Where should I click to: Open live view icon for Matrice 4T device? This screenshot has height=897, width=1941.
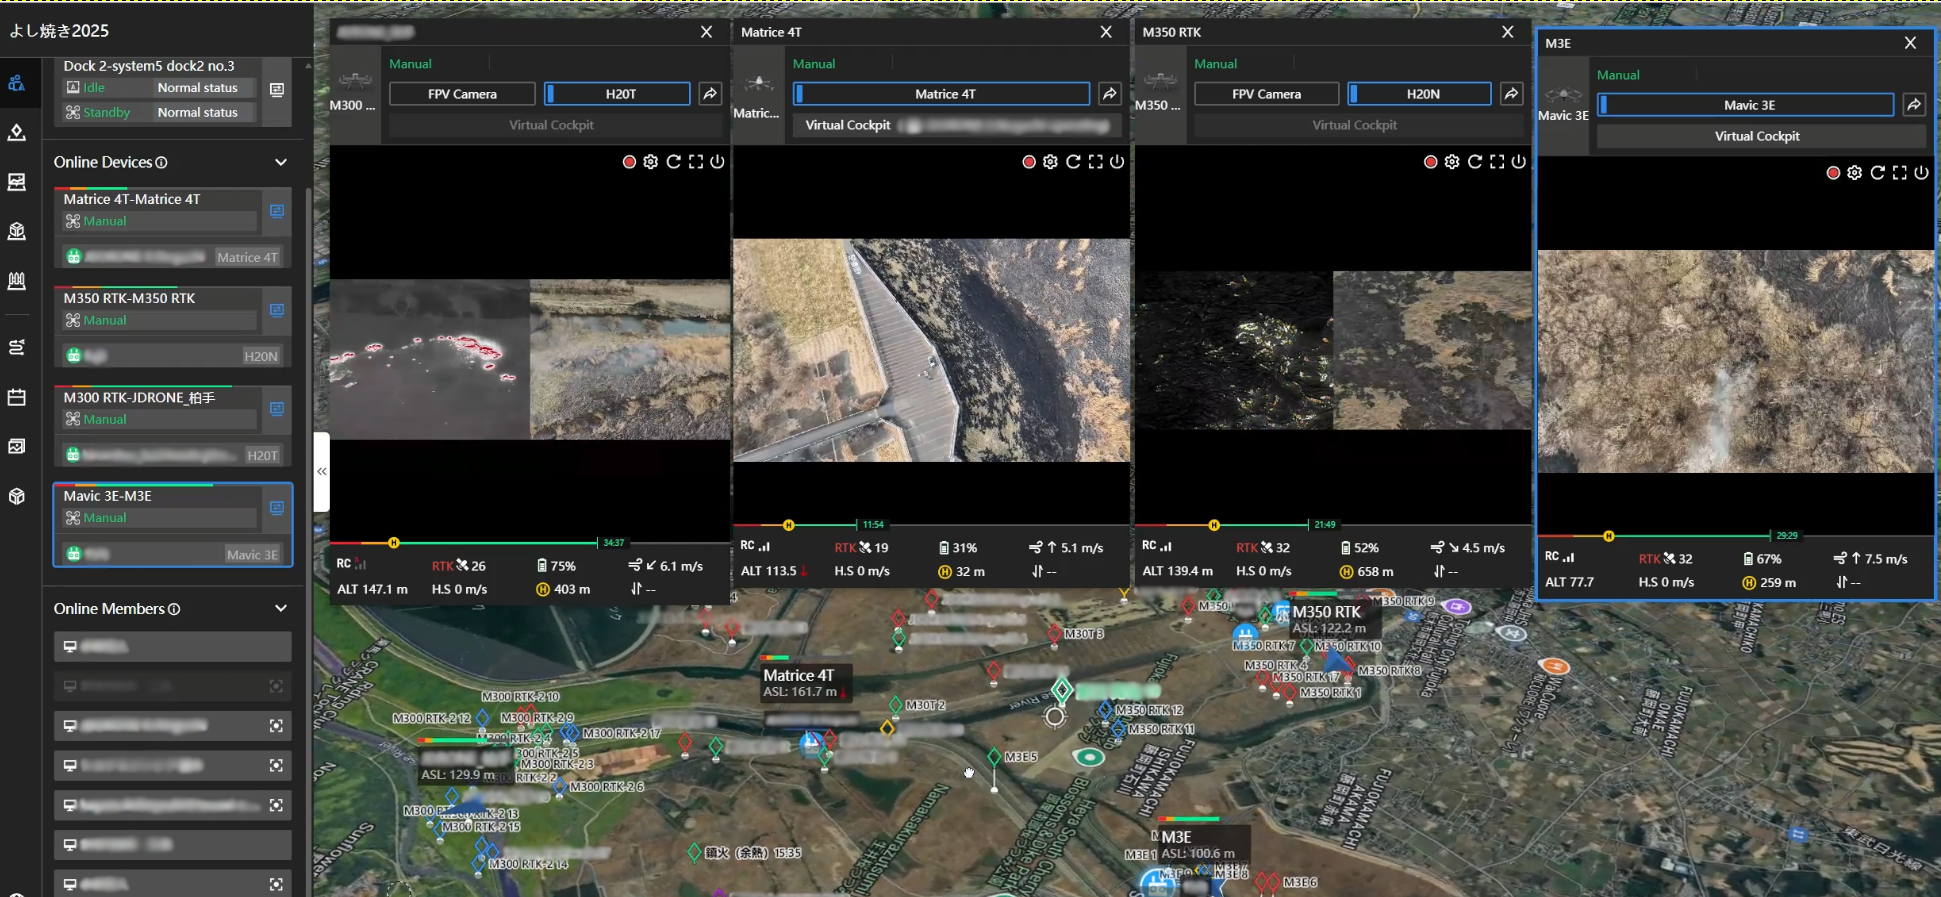coord(277,211)
